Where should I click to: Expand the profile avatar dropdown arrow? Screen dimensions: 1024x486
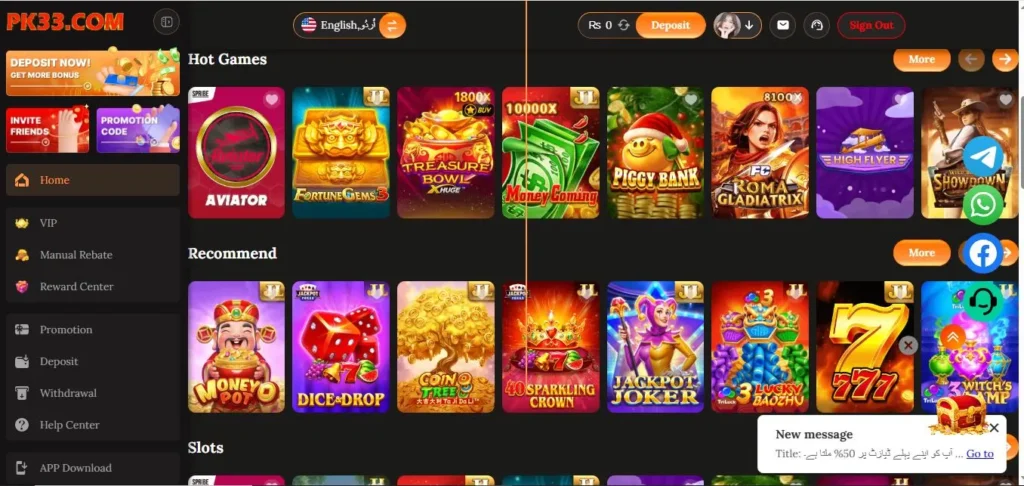tap(749, 25)
